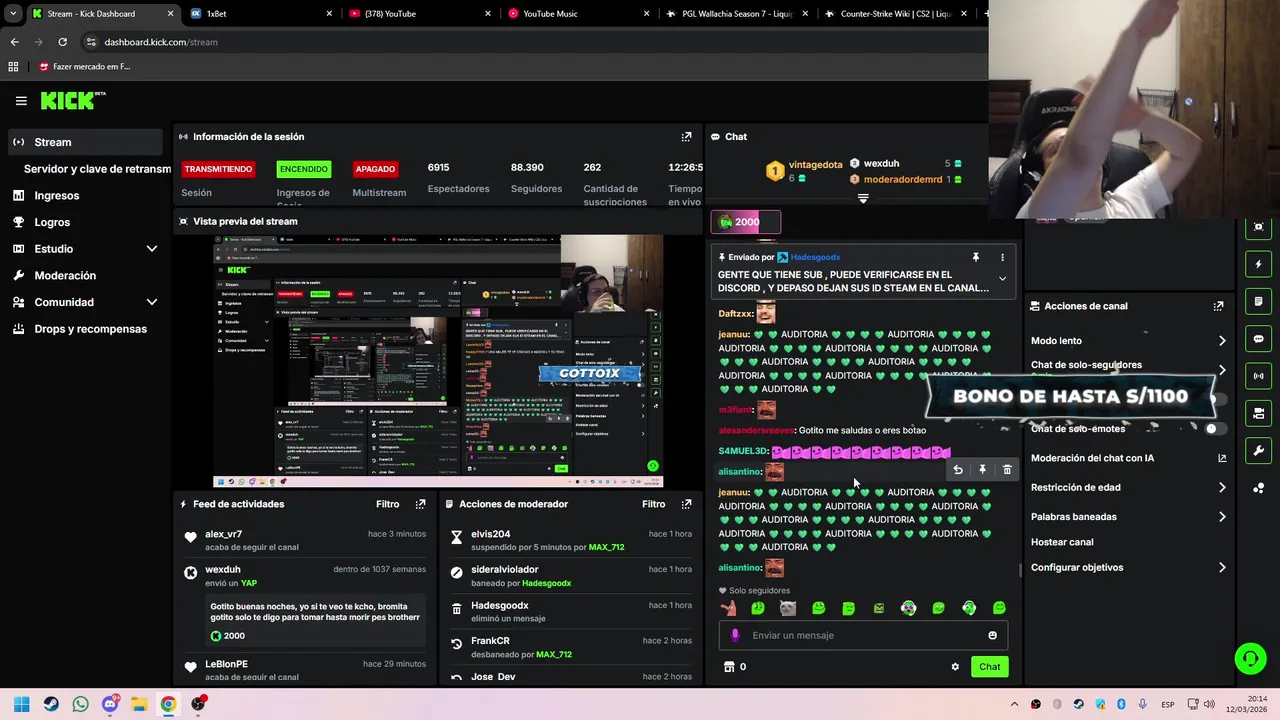1280x720 pixels.
Task: Open Configurar objetivos chevron
Action: coord(1222,568)
